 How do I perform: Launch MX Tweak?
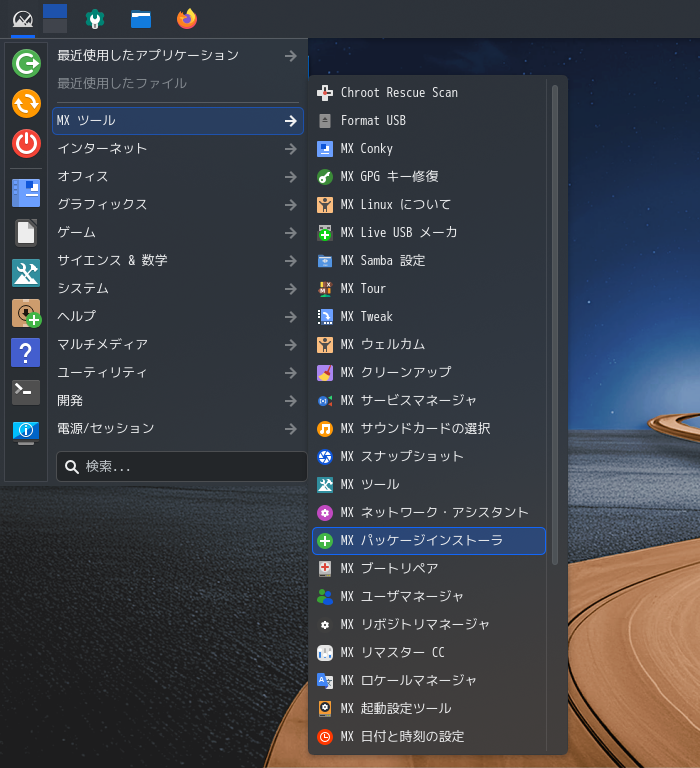429,316
